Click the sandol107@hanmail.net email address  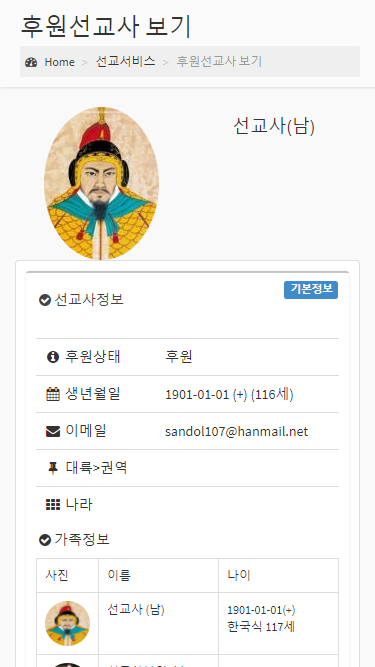tap(236, 432)
